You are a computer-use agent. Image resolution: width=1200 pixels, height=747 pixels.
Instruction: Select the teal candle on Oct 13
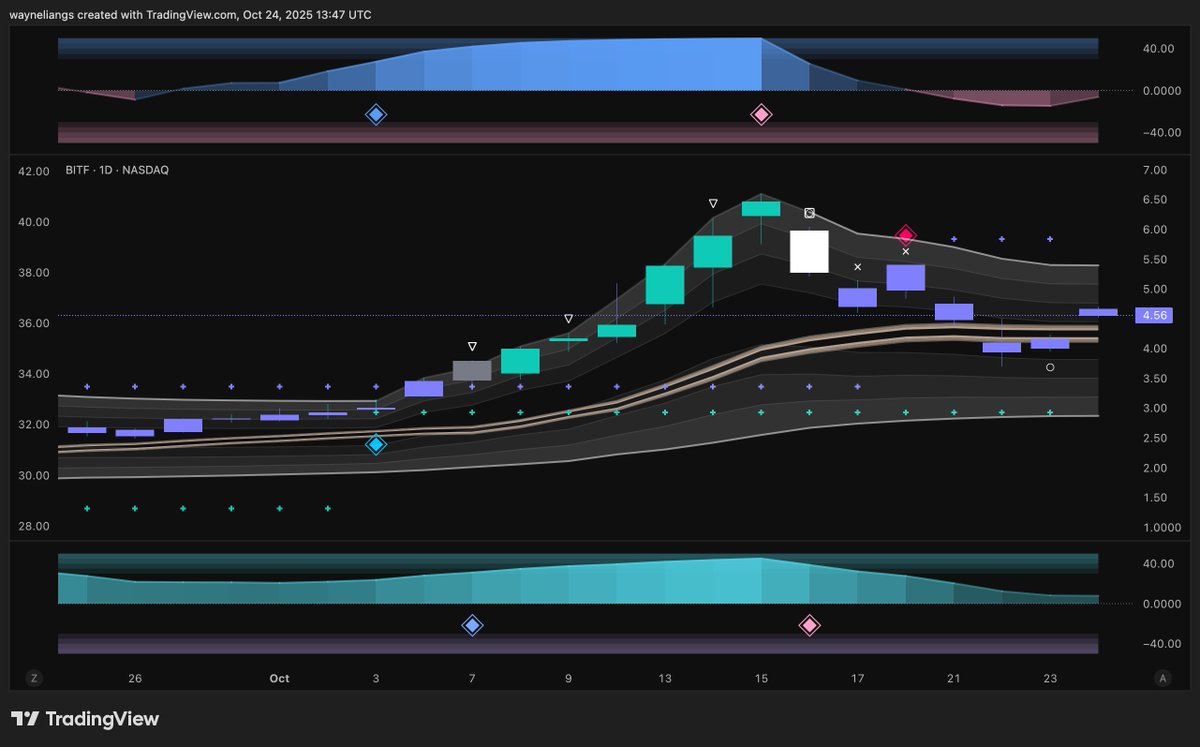pos(665,285)
